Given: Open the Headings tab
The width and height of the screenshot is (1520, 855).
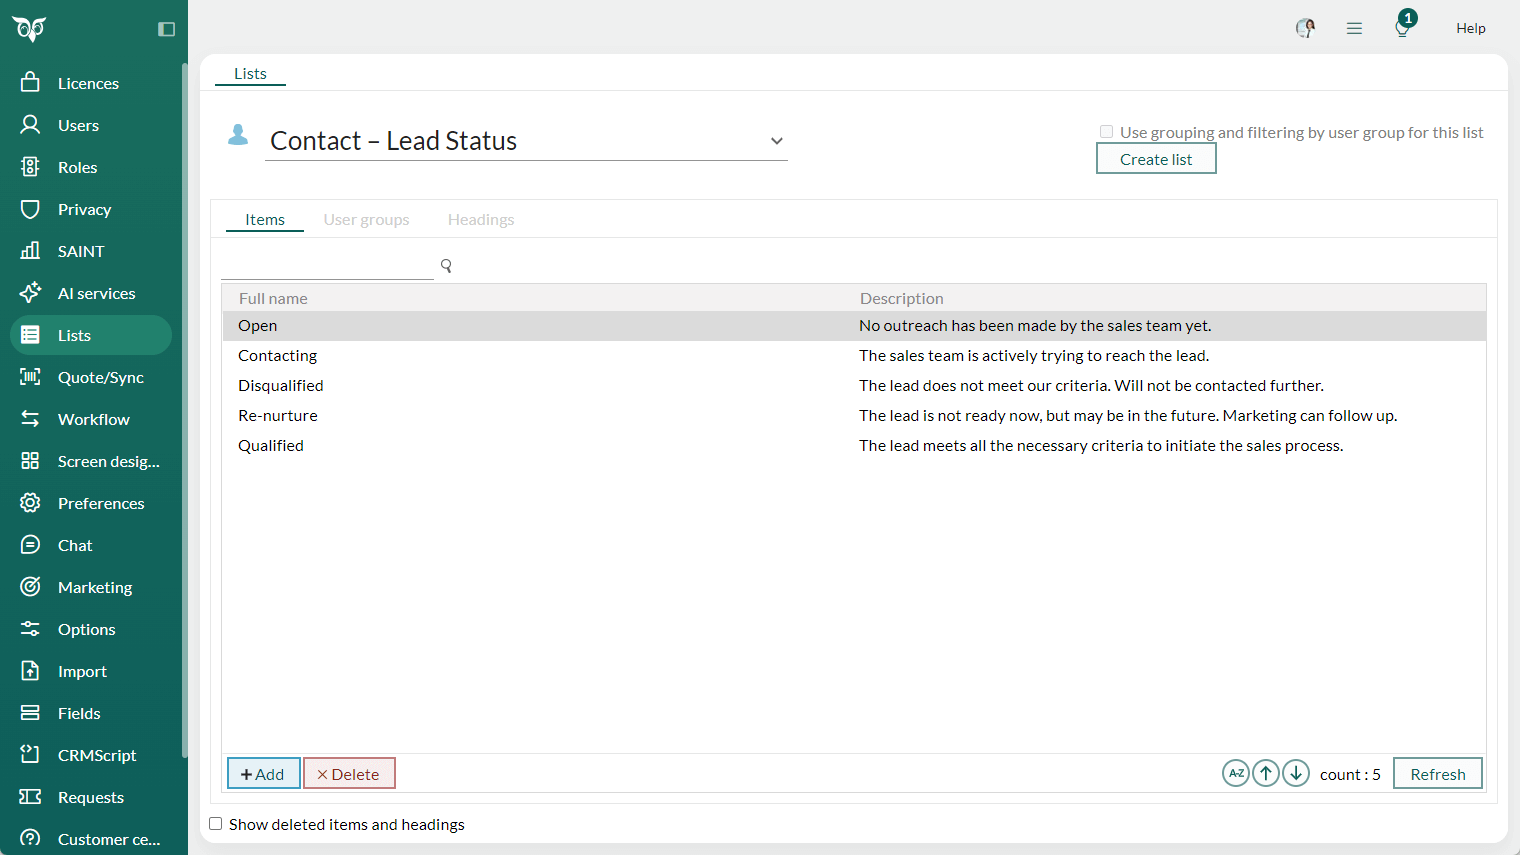Looking at the screenshot, I should coord(480,218).
